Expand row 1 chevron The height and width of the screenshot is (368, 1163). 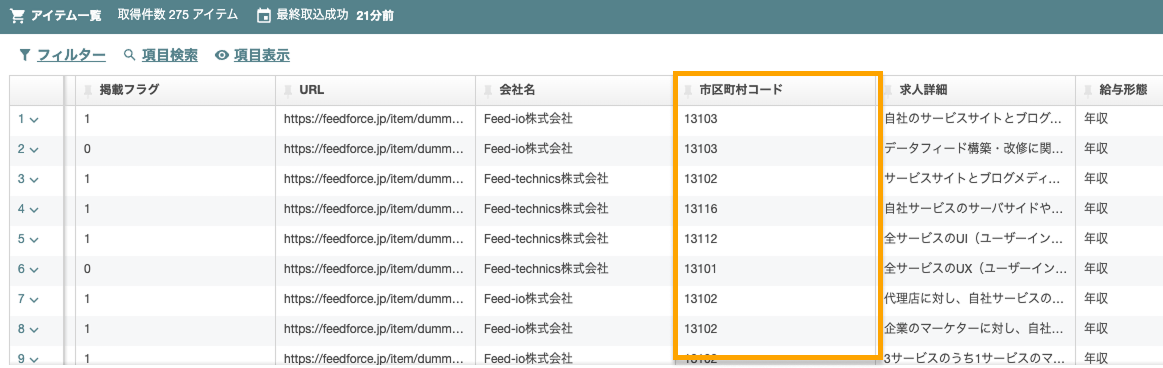pyautogui.click(x=34, y=119)
